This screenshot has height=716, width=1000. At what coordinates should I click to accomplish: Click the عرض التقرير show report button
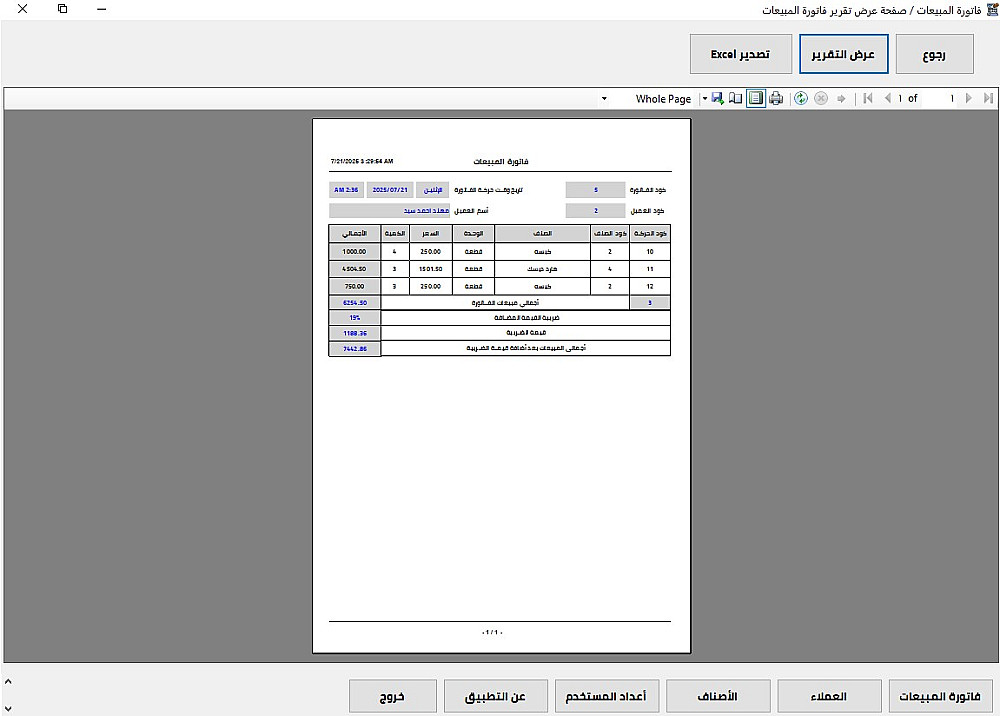tap(843, 54)
